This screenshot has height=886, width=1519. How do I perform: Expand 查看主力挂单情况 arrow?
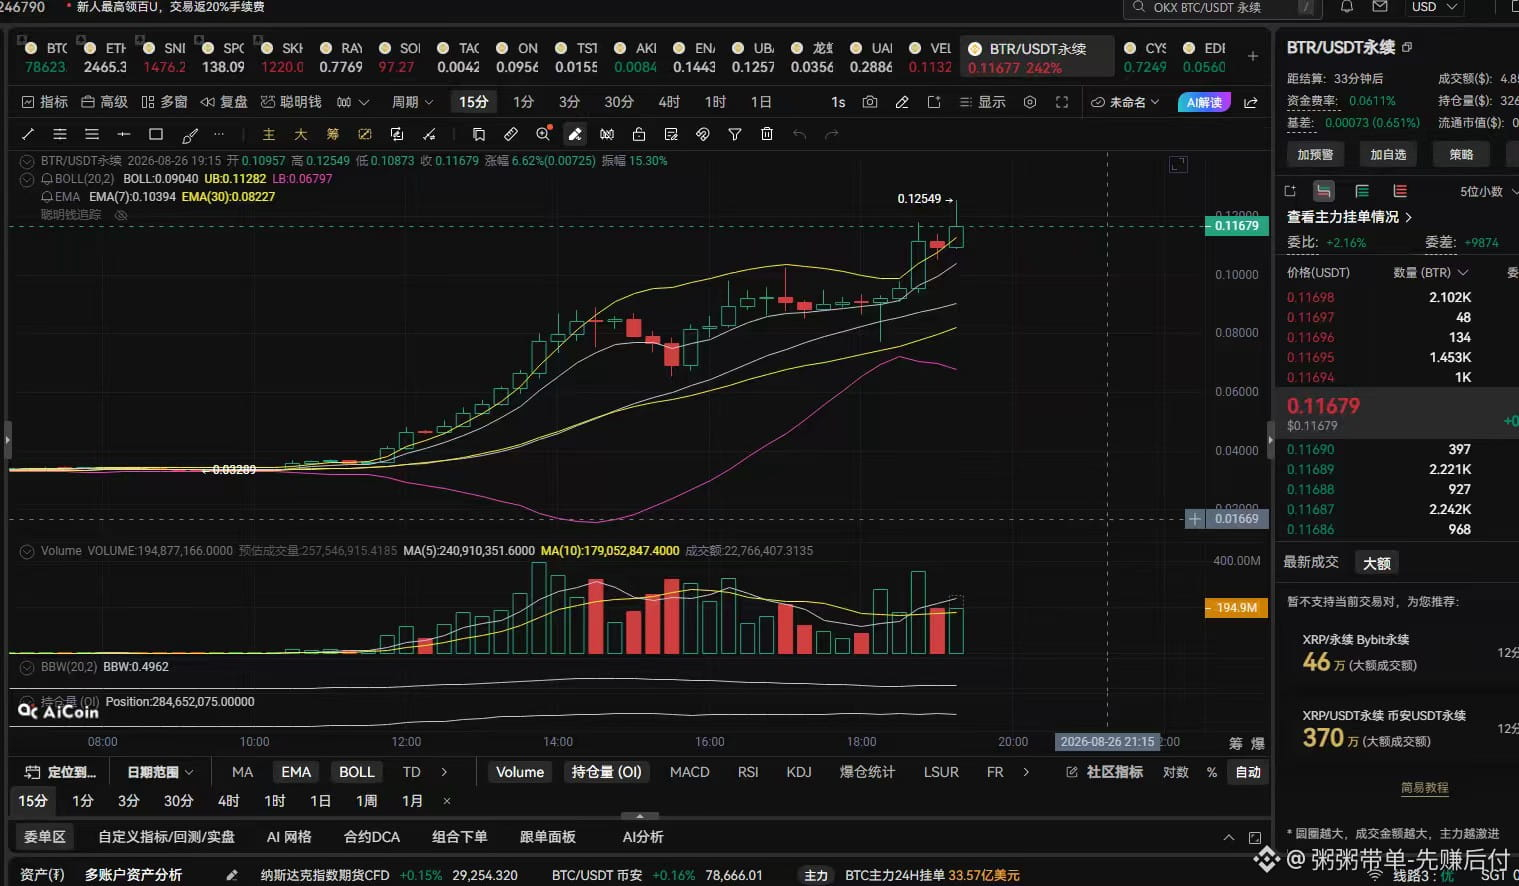(x=1409, y=217)
